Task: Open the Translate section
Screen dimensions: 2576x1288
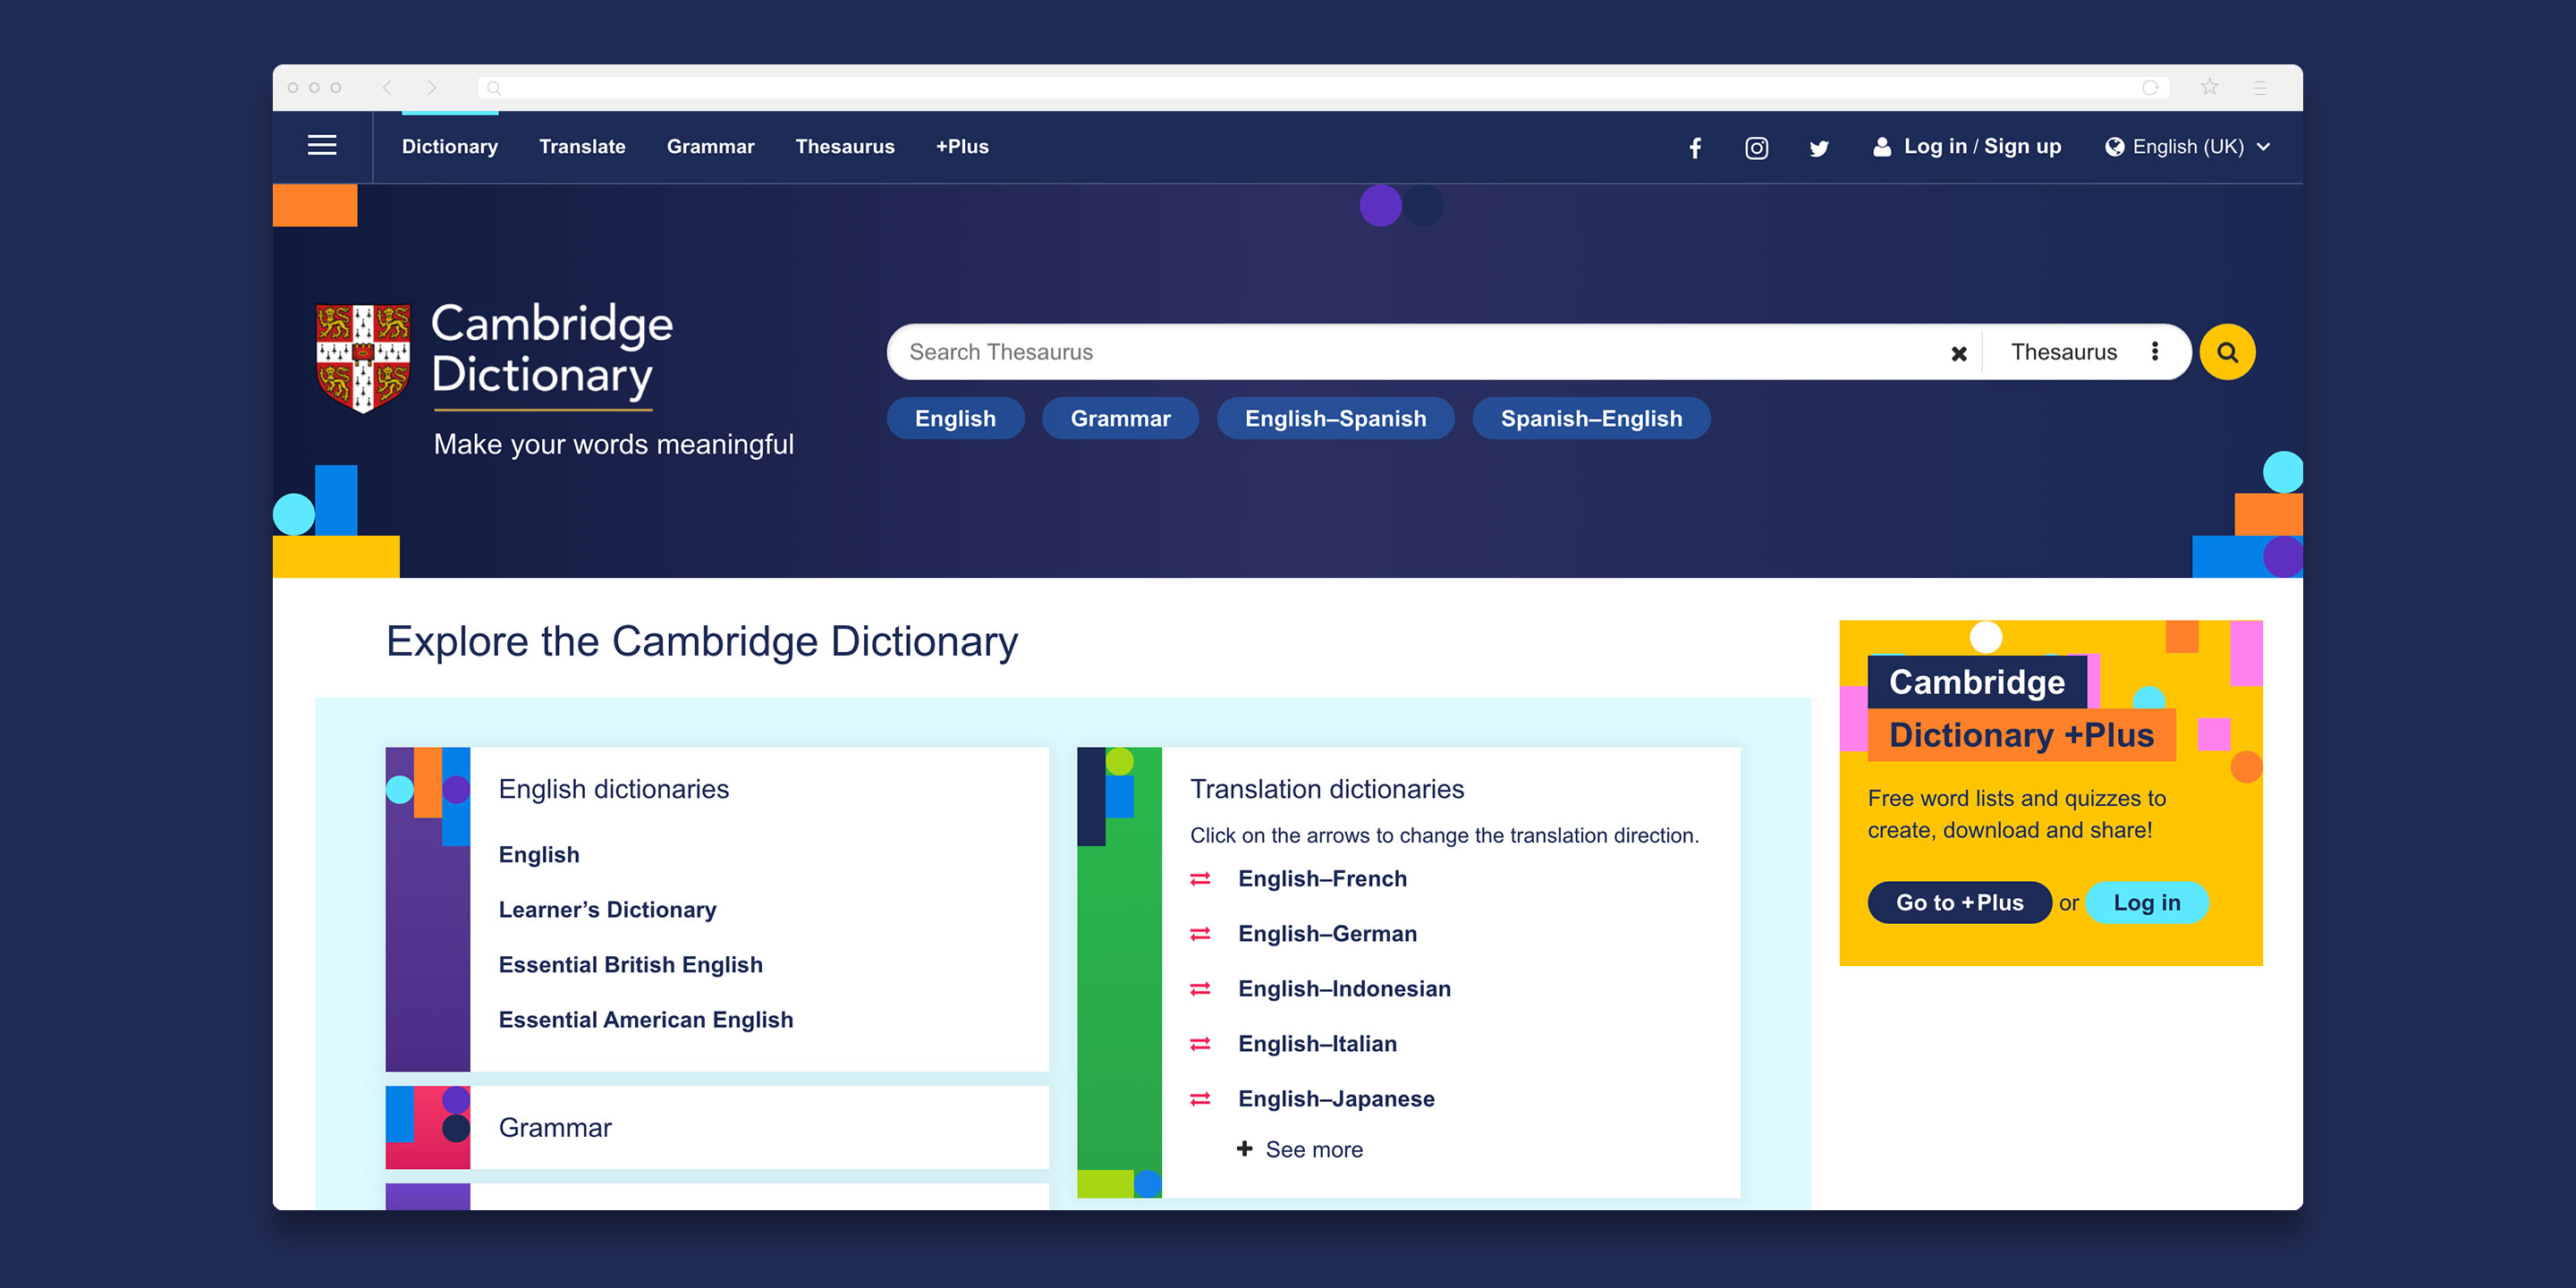Action: 582,146
